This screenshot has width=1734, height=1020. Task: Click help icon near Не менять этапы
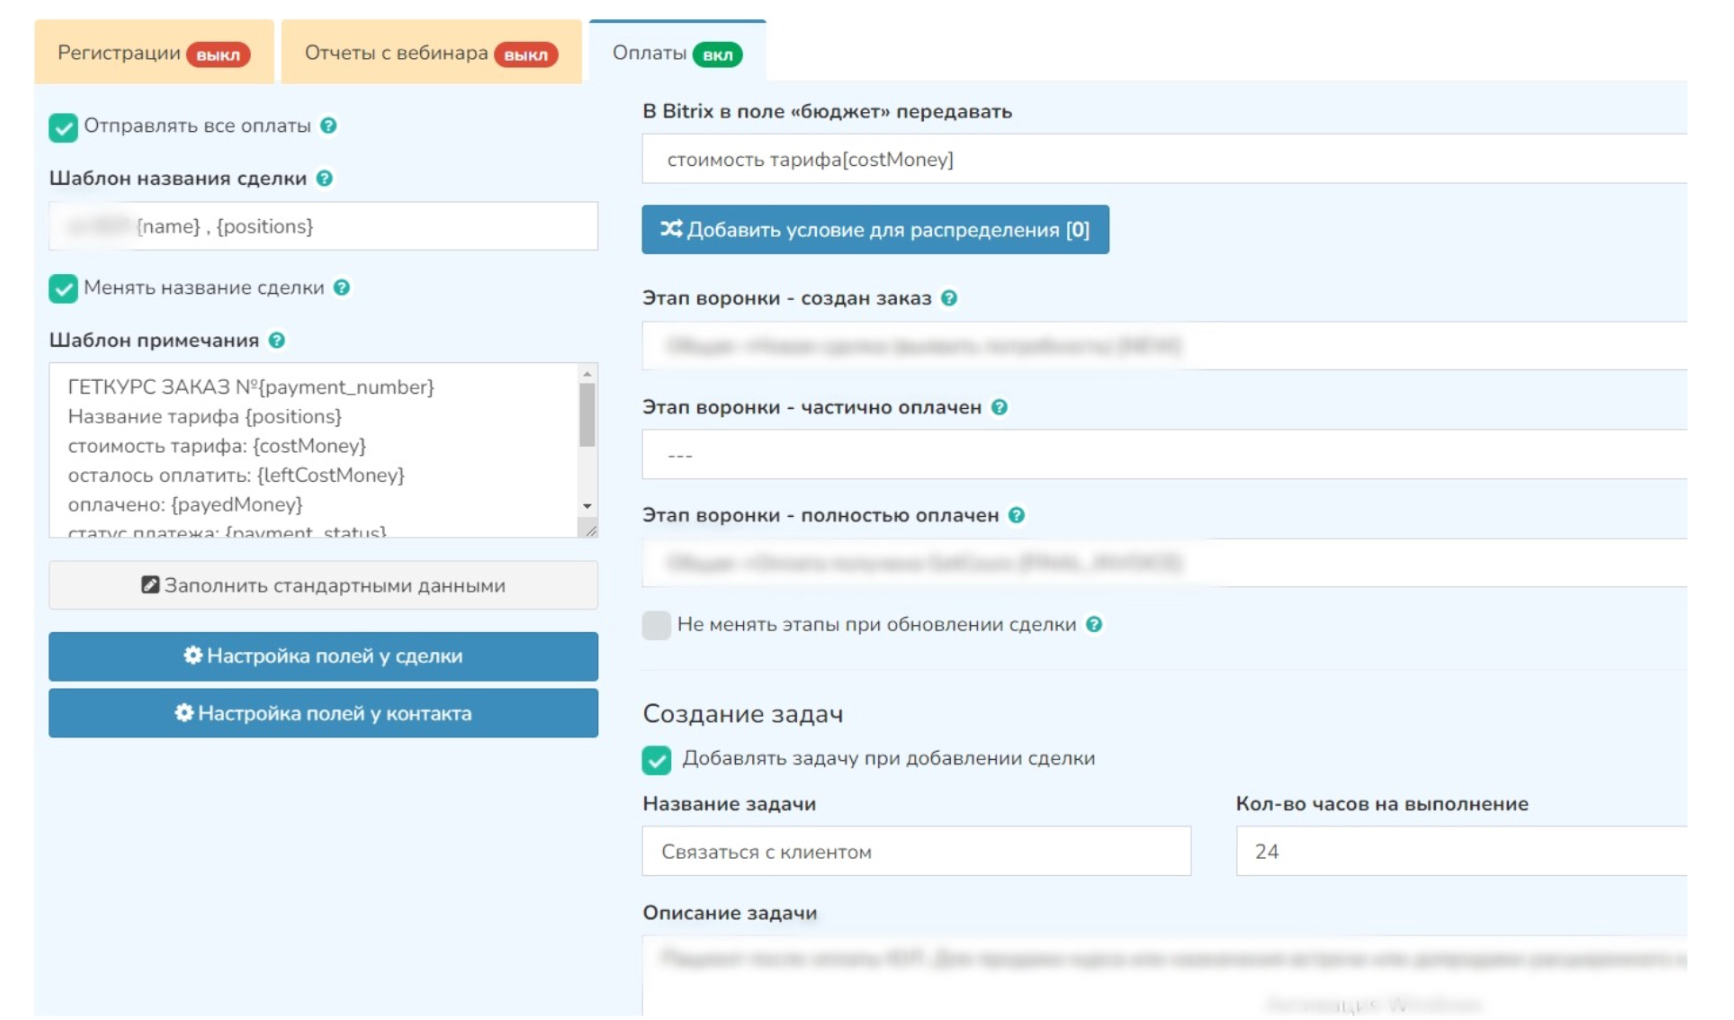tap(1094, 625)
